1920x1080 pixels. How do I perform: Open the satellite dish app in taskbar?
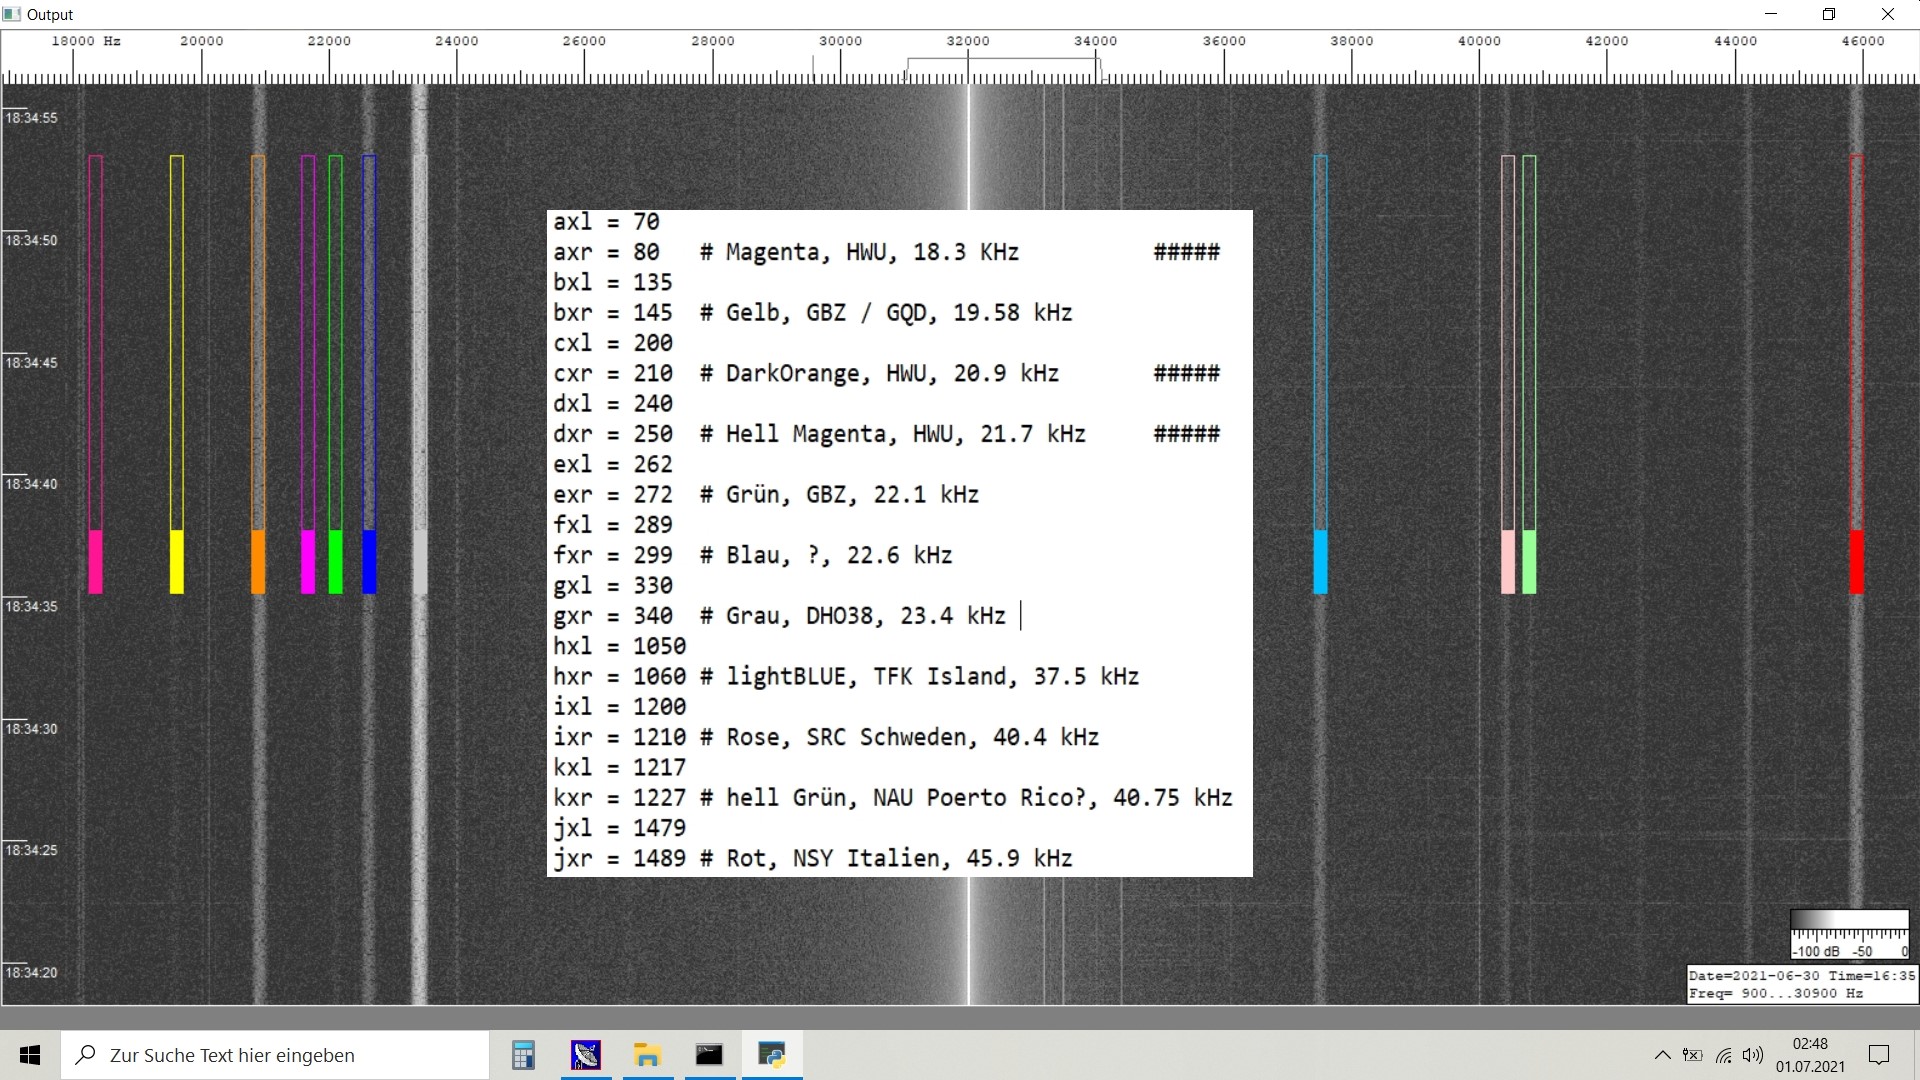(586, 1055)
